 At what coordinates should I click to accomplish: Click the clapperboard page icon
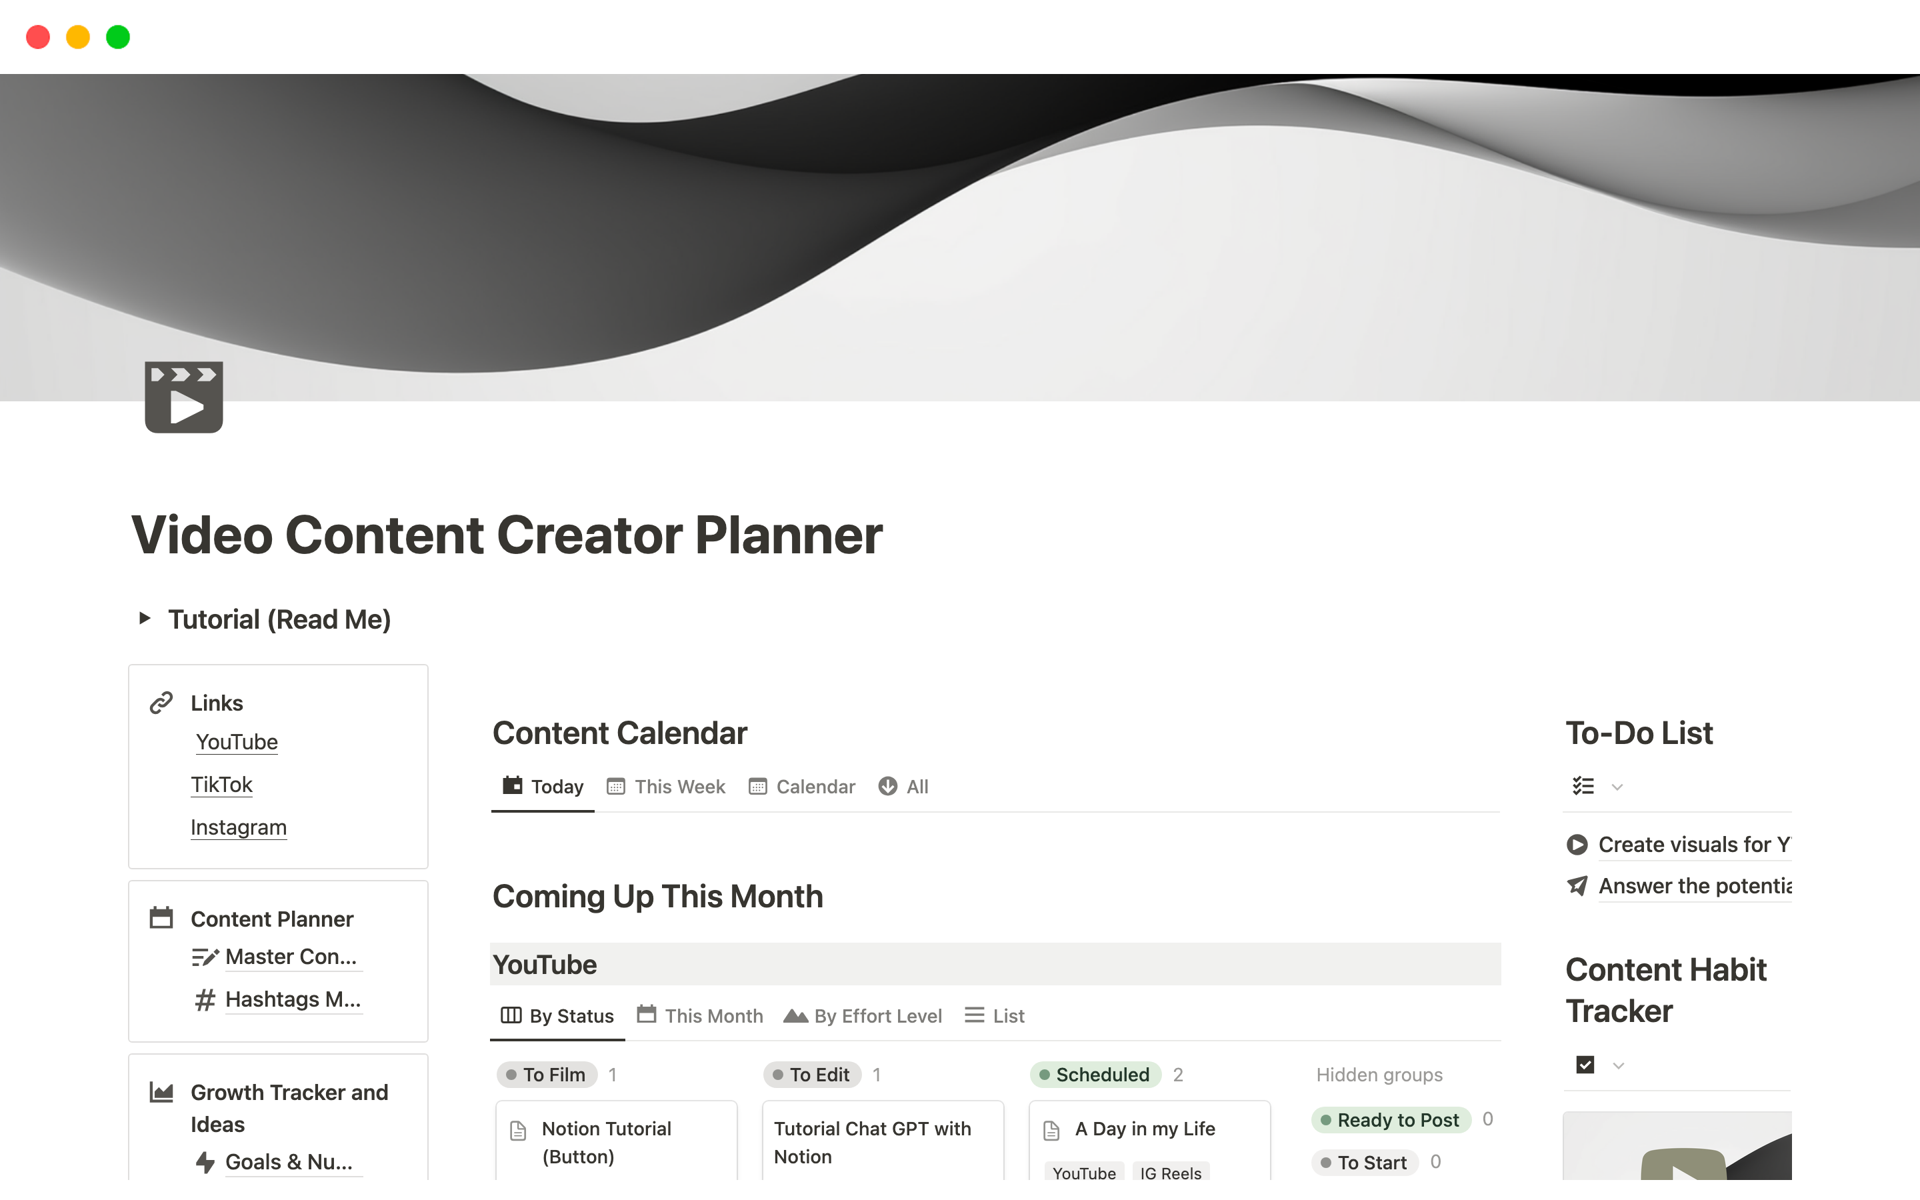[x=184, y=397]
